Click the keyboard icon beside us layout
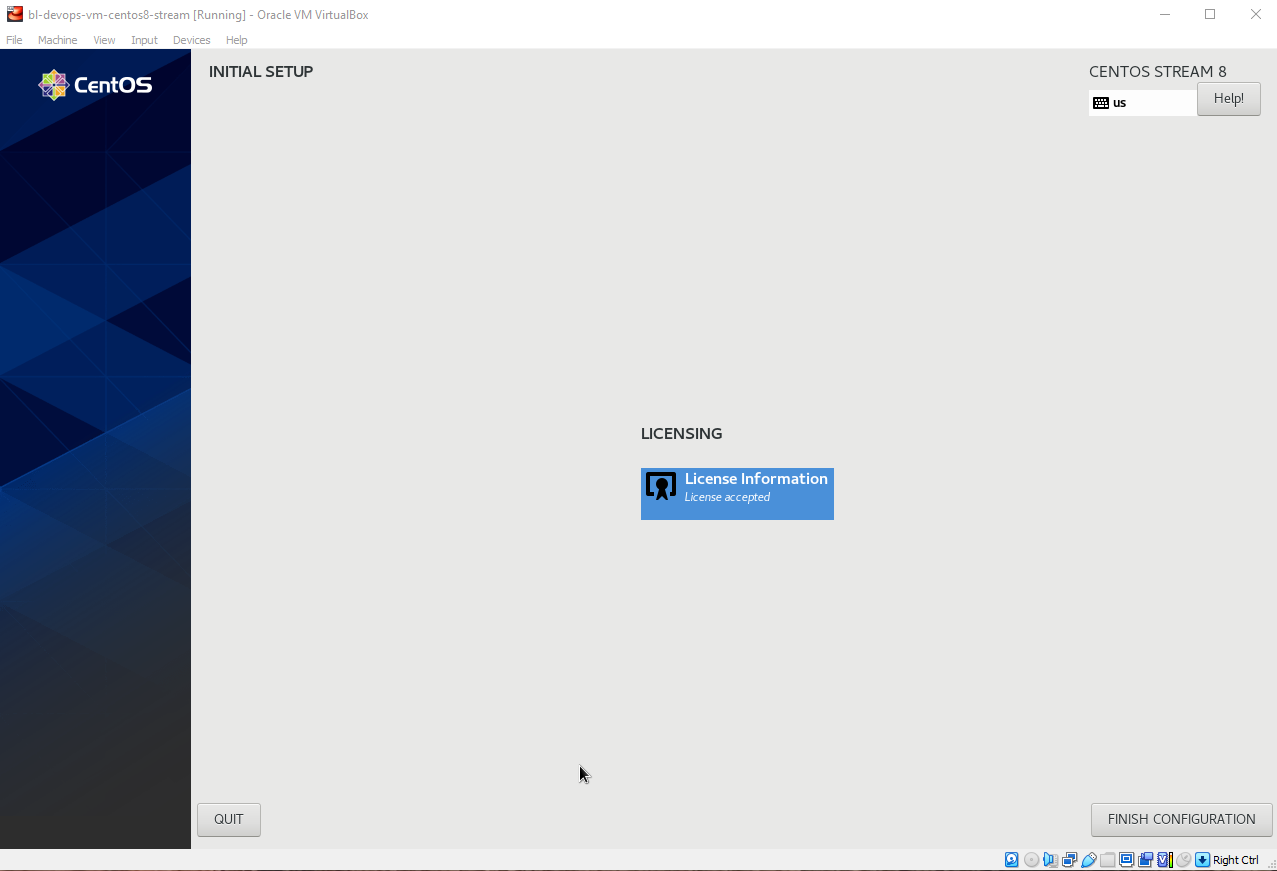 point(1101,103)
